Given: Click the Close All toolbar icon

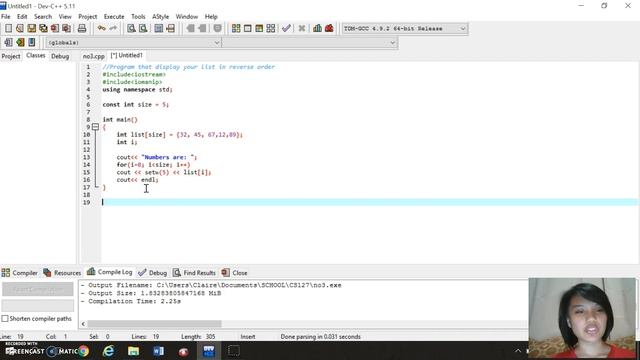Looking at the screenshot, I should (66, 28).
